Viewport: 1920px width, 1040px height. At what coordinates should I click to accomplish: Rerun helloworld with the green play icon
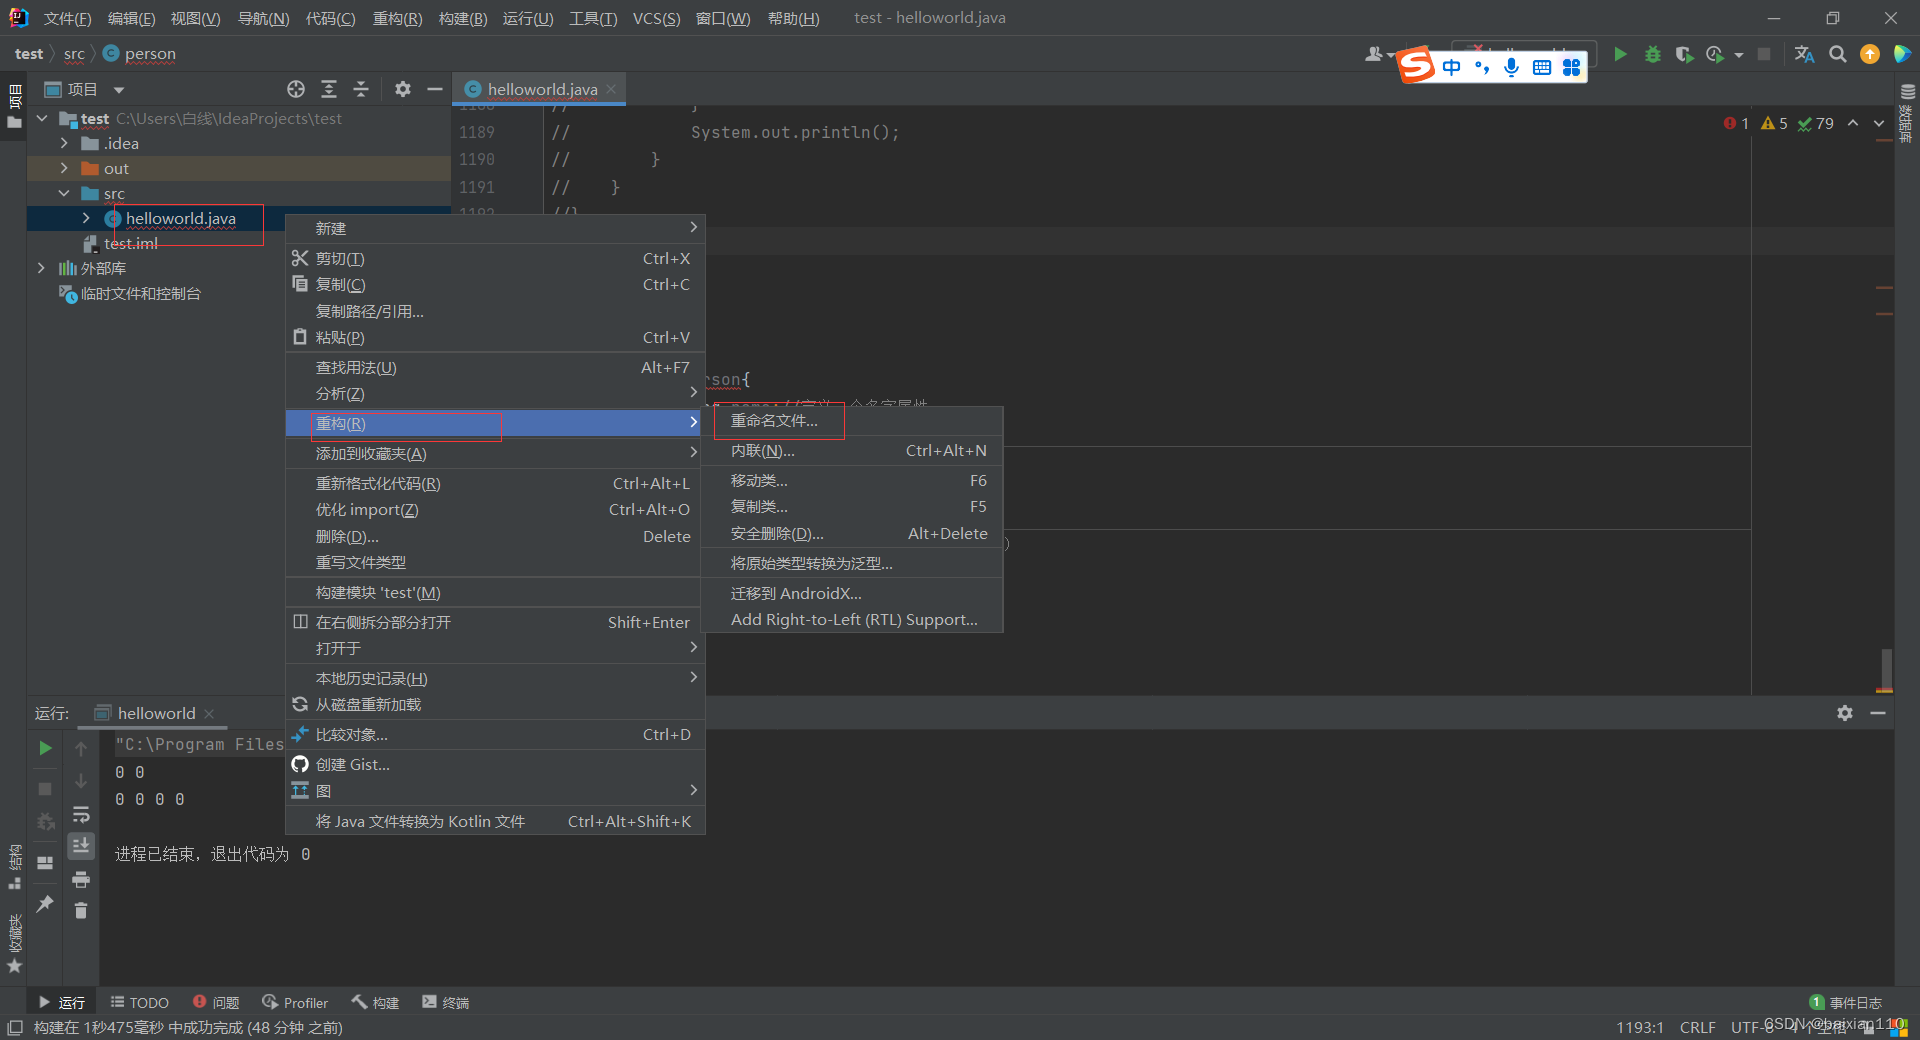(45, 748)
